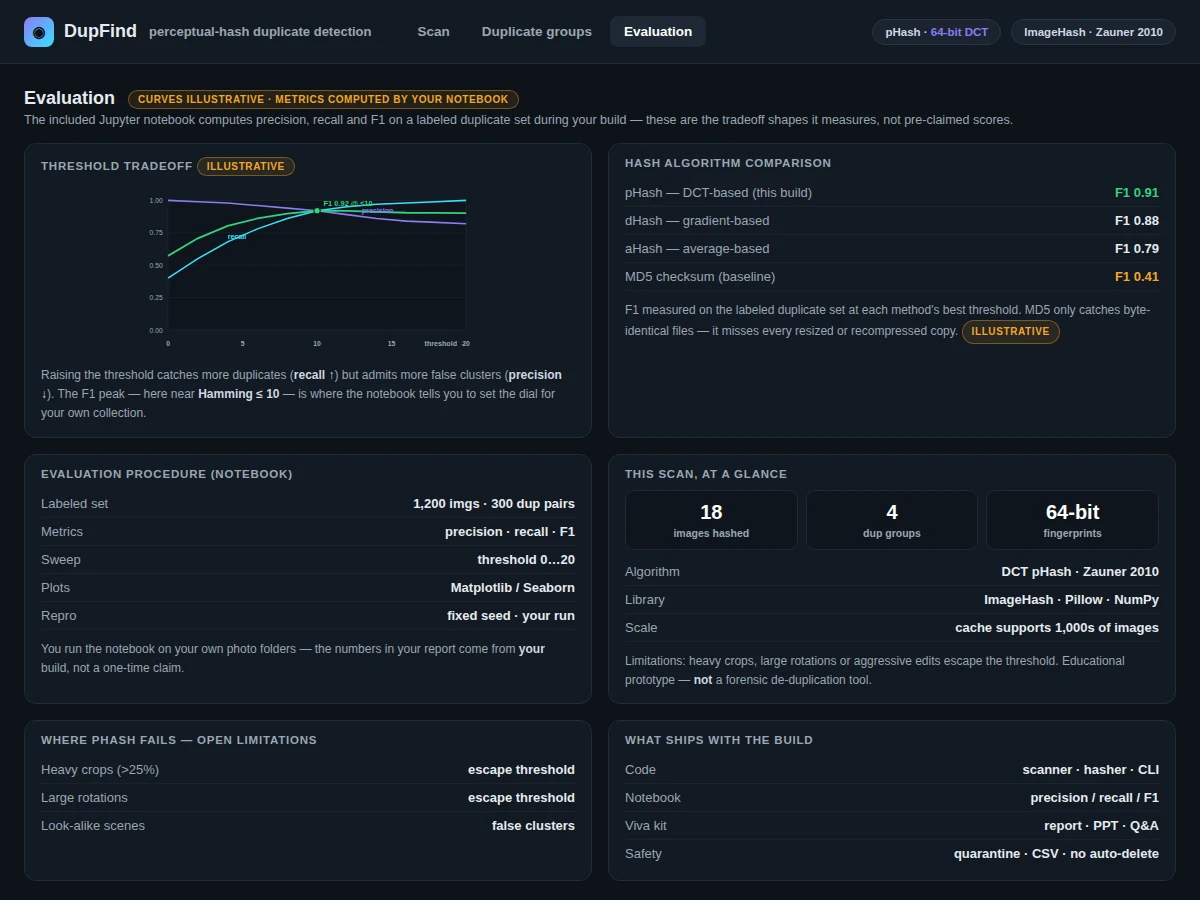Click the 64-bit fingerprints tile
Screen dimensions: 1200x900
click(1072, 520)
